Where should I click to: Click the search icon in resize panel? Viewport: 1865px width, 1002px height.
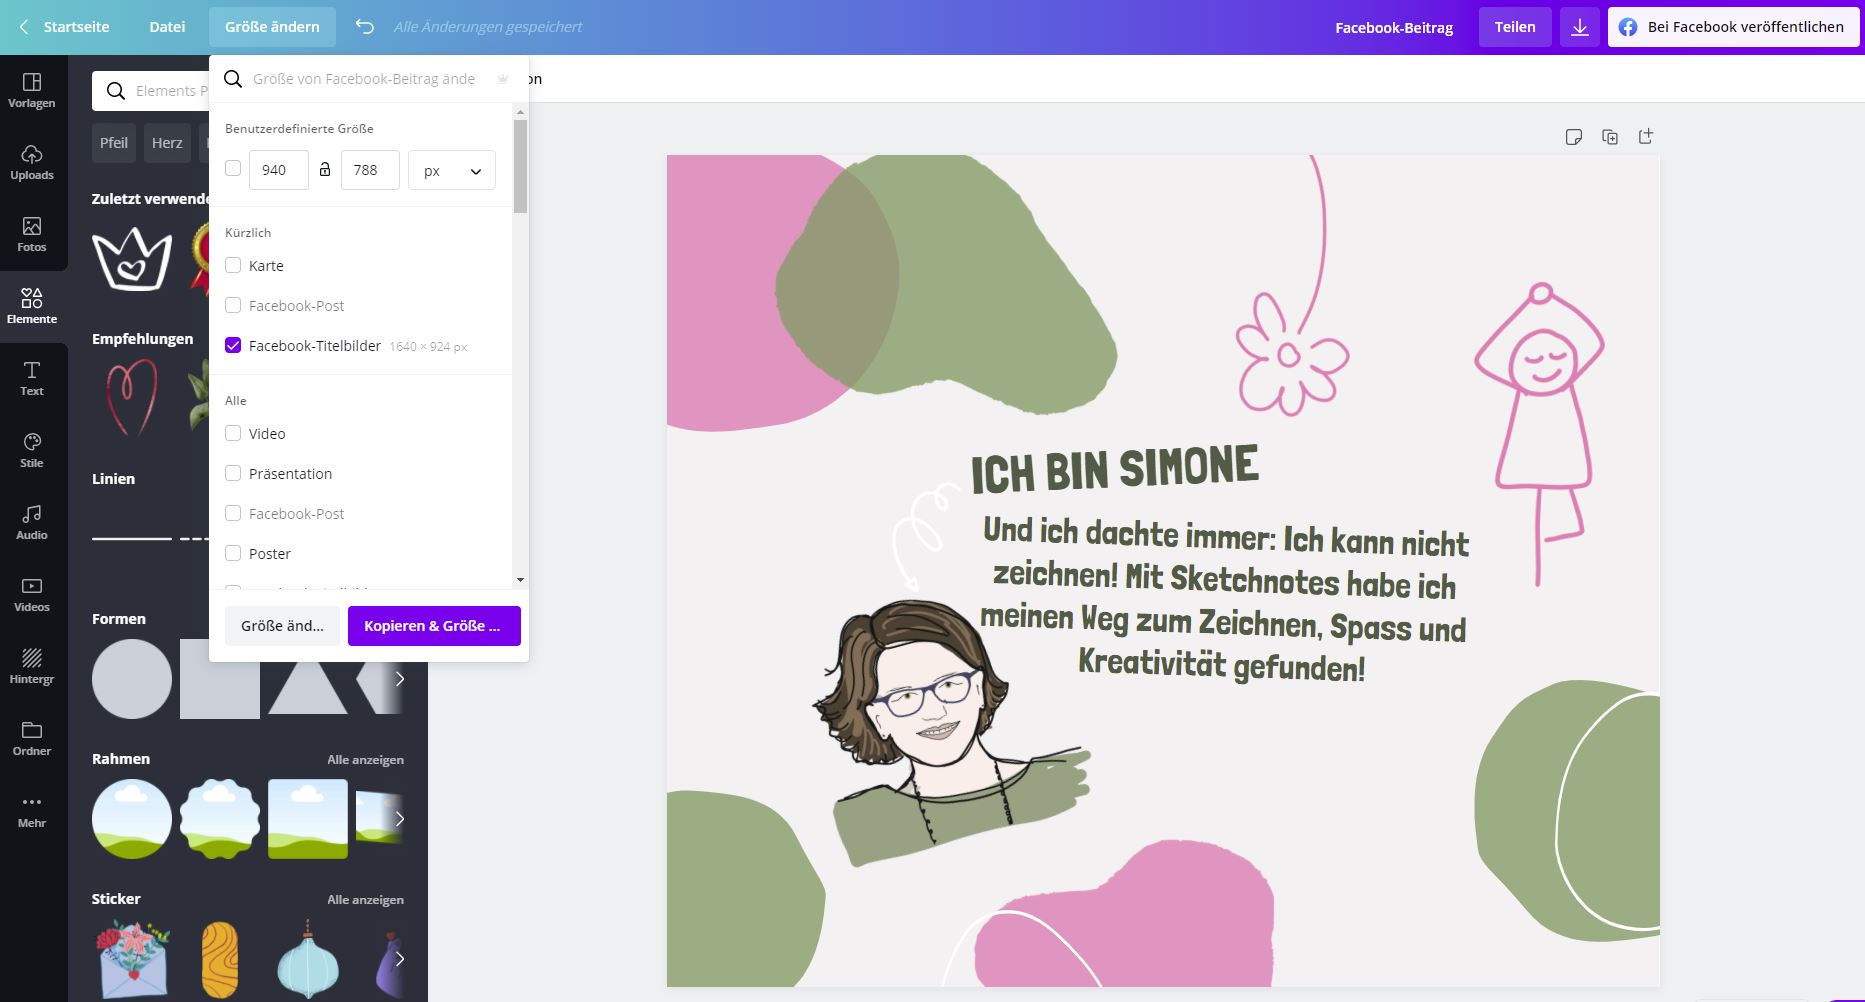pos(233,79)
